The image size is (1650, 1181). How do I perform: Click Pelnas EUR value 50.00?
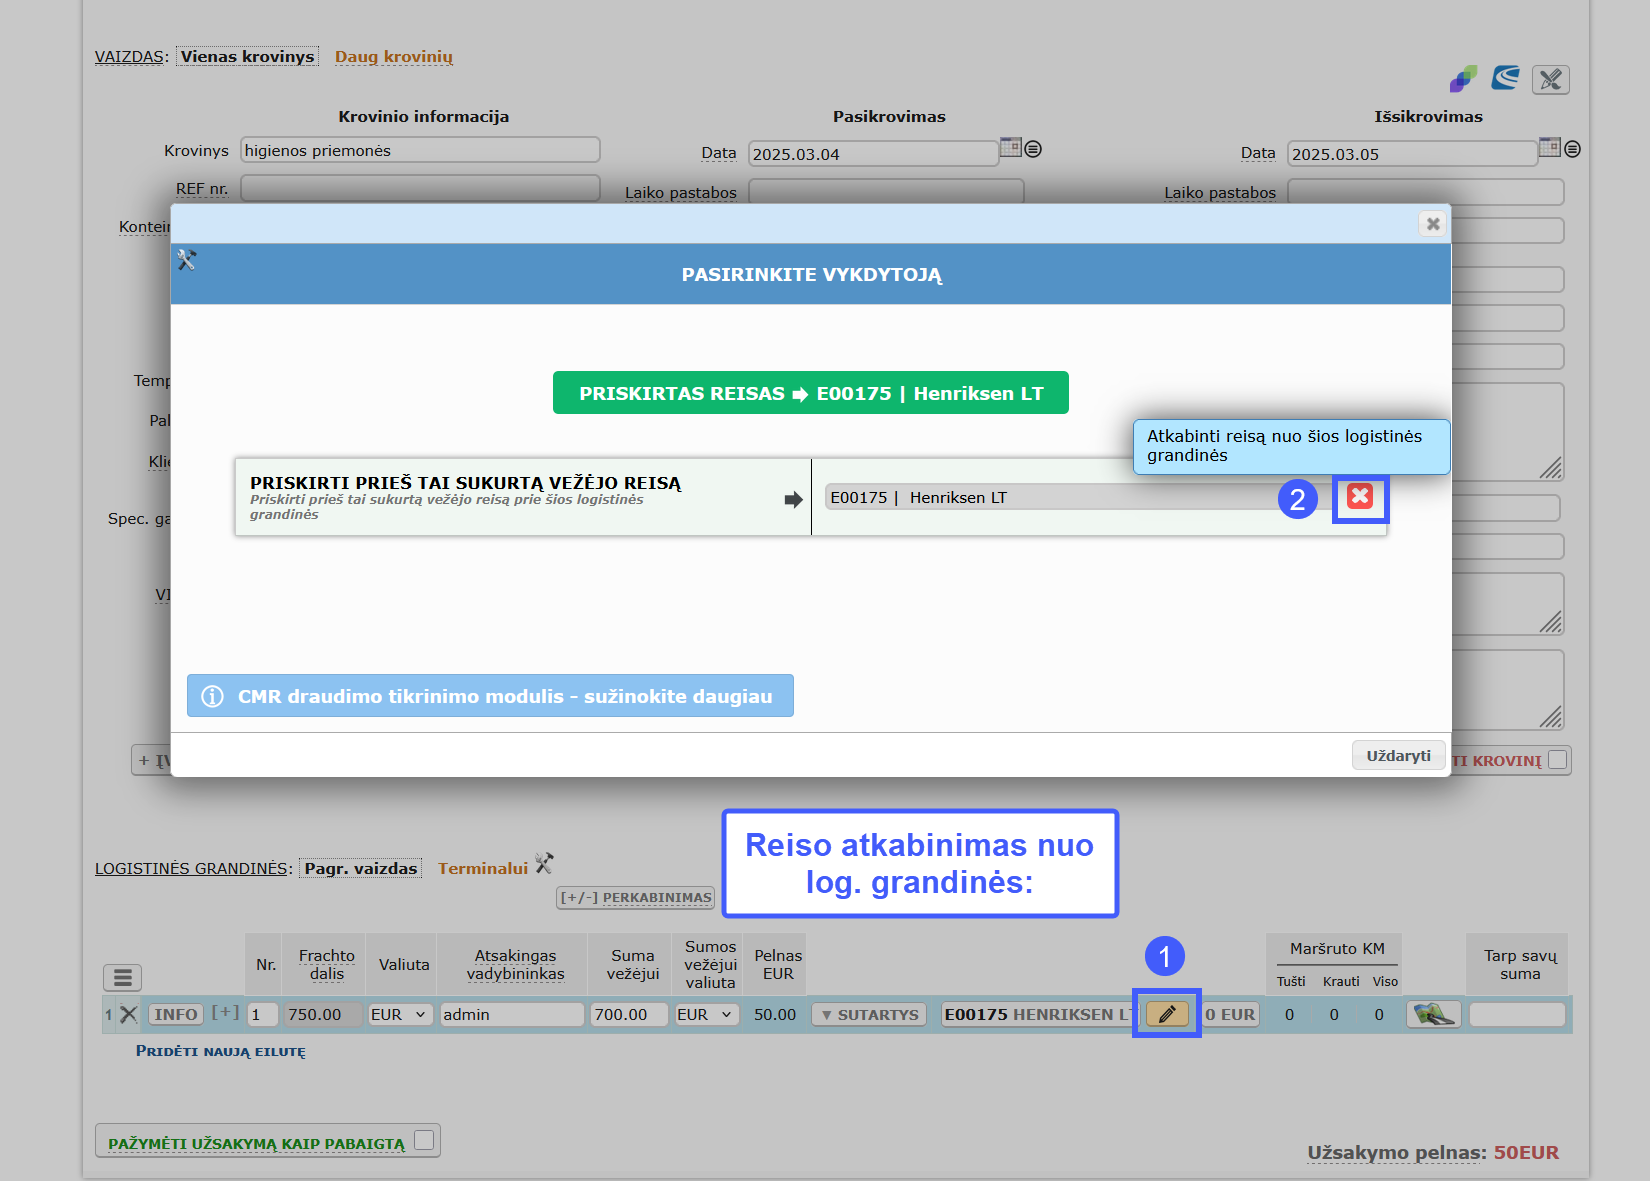click(775, 1014)
